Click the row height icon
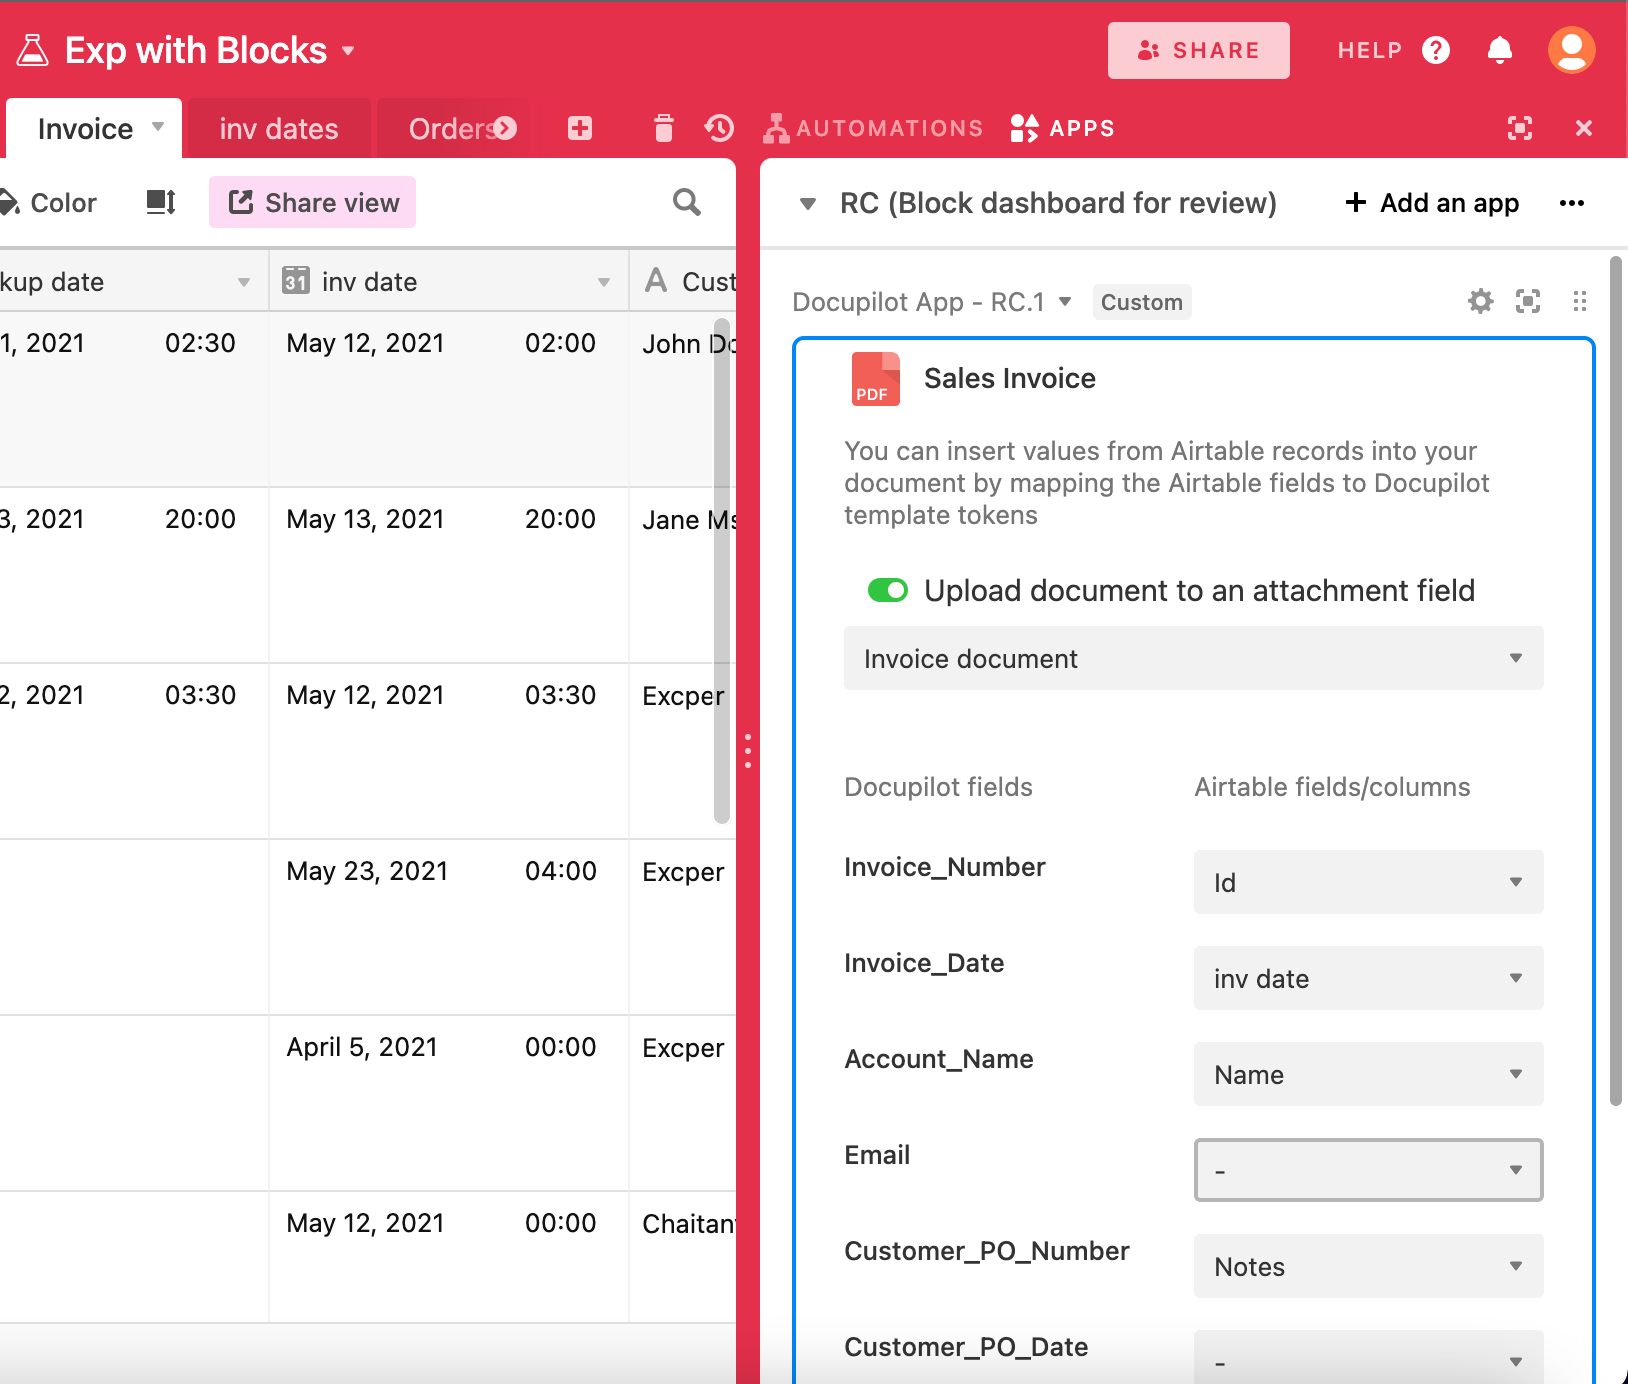This screenshot has width=1628, height=1384. click(x=161, y=203)
